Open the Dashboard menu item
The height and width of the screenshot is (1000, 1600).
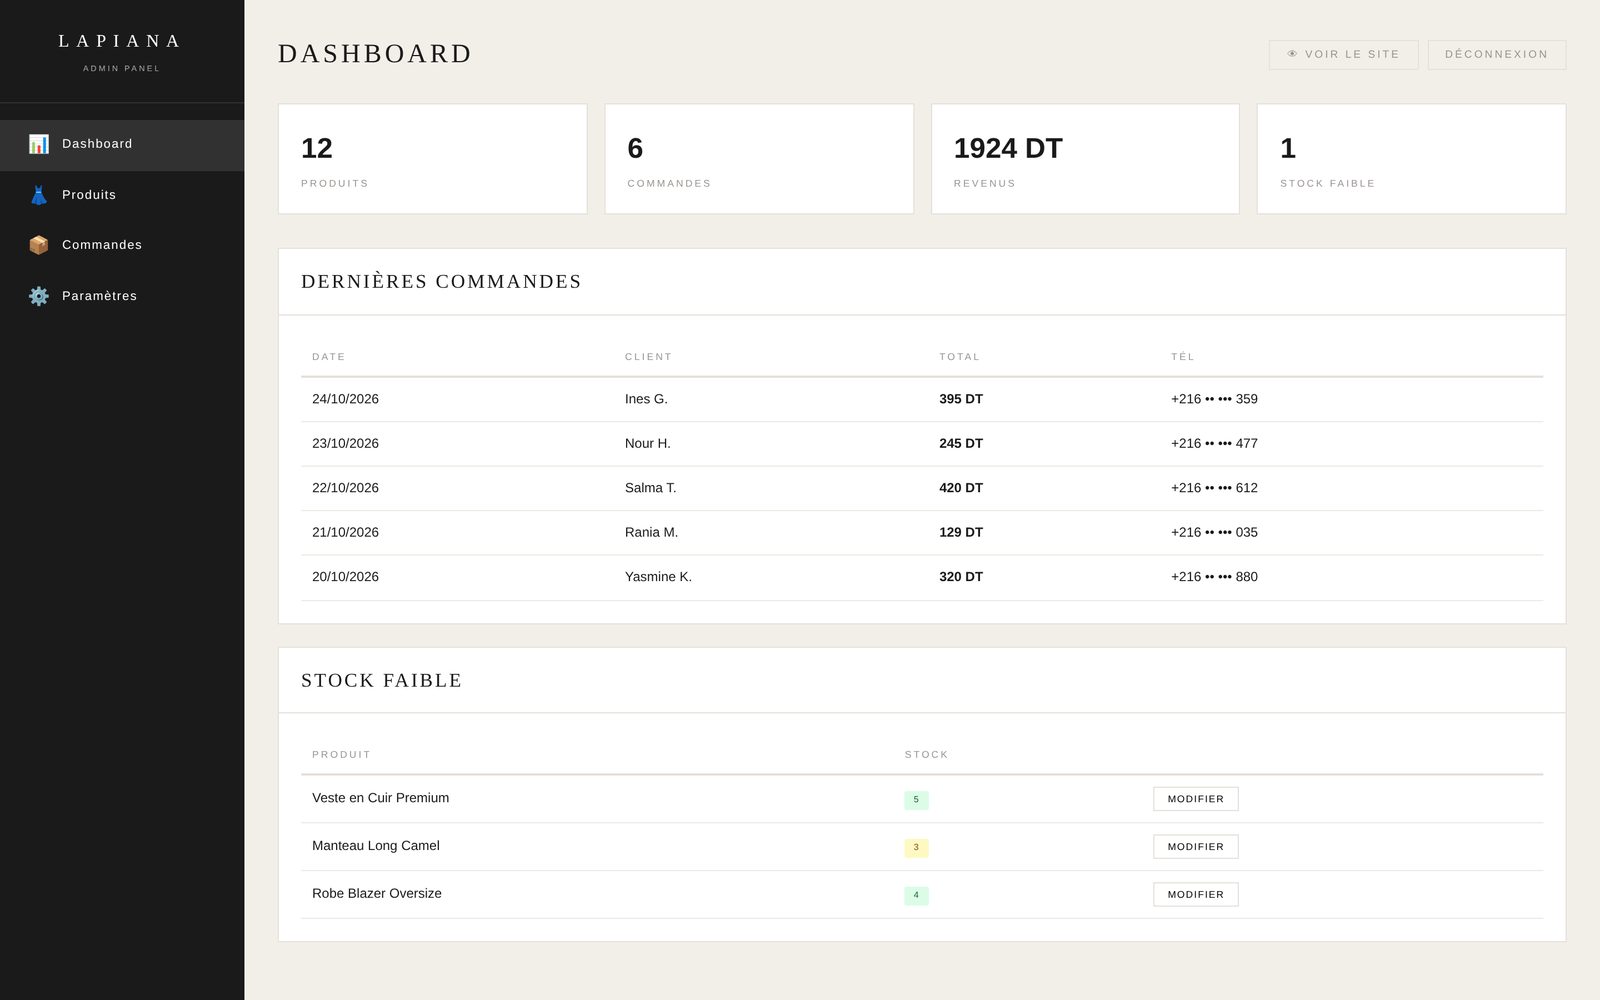[x=122, y=145]
